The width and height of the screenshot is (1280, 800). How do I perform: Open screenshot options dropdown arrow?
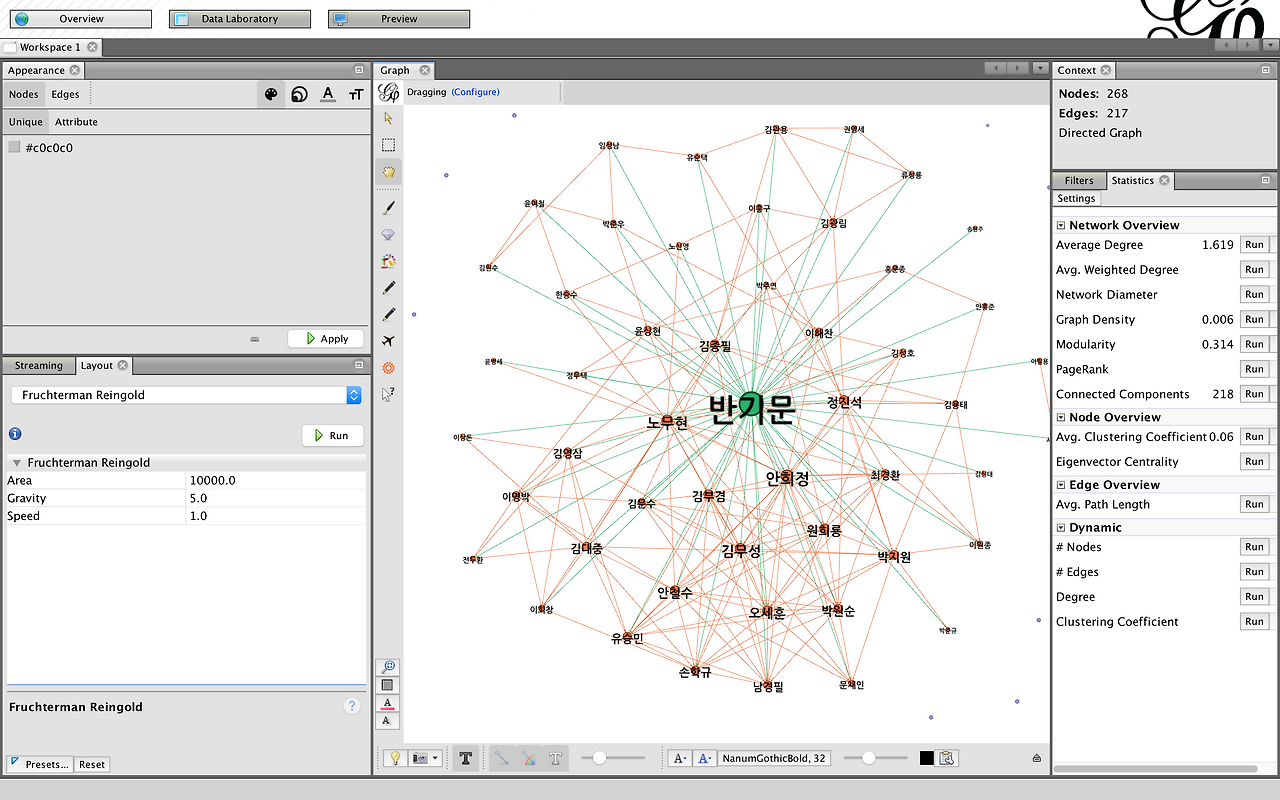click(x=435, y=759)
